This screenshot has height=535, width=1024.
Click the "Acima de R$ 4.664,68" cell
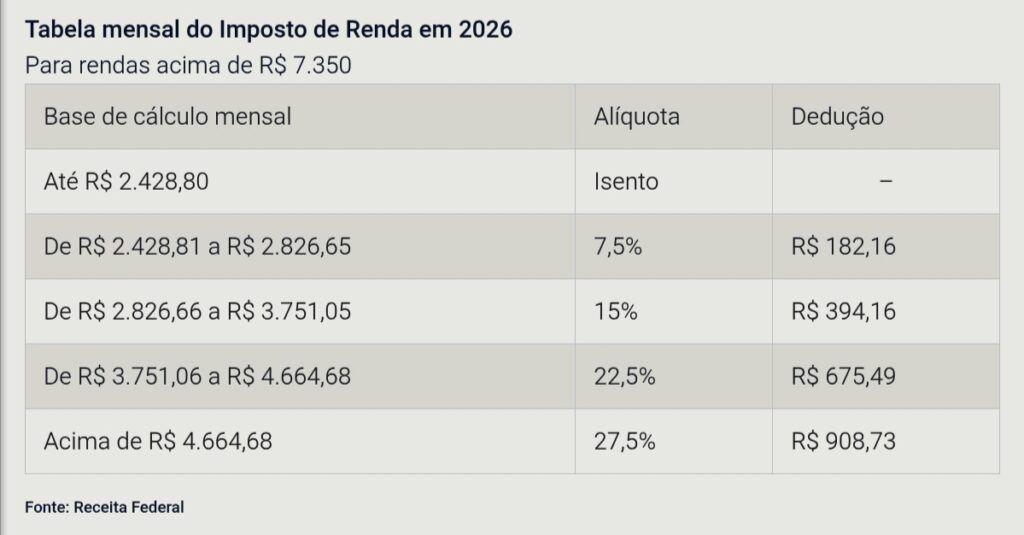click(158, 441)
